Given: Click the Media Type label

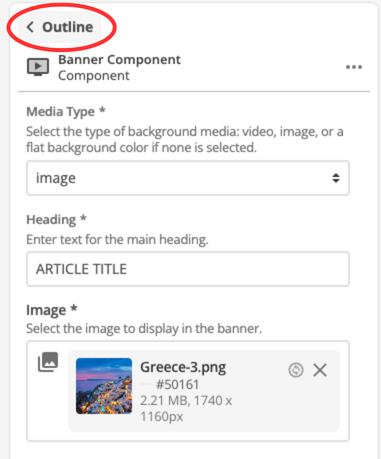Looking at the screenshot, I should 66,112.
